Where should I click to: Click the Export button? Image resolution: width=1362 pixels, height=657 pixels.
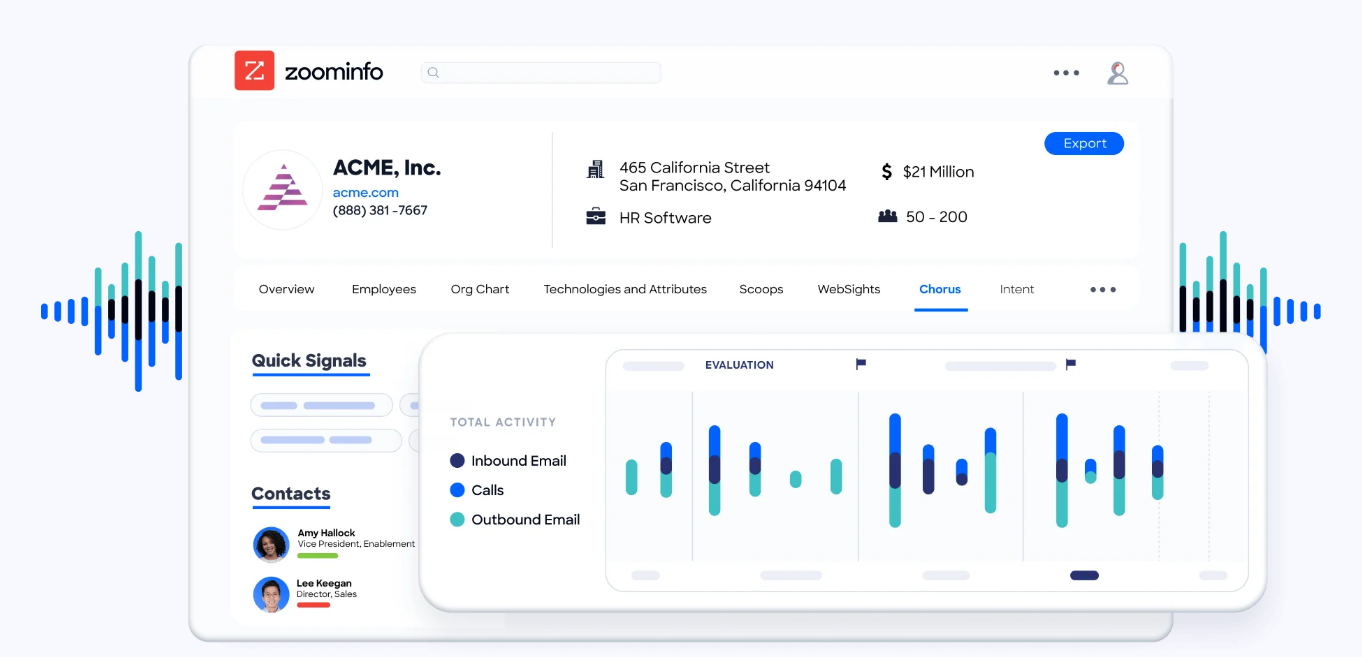1084,144
